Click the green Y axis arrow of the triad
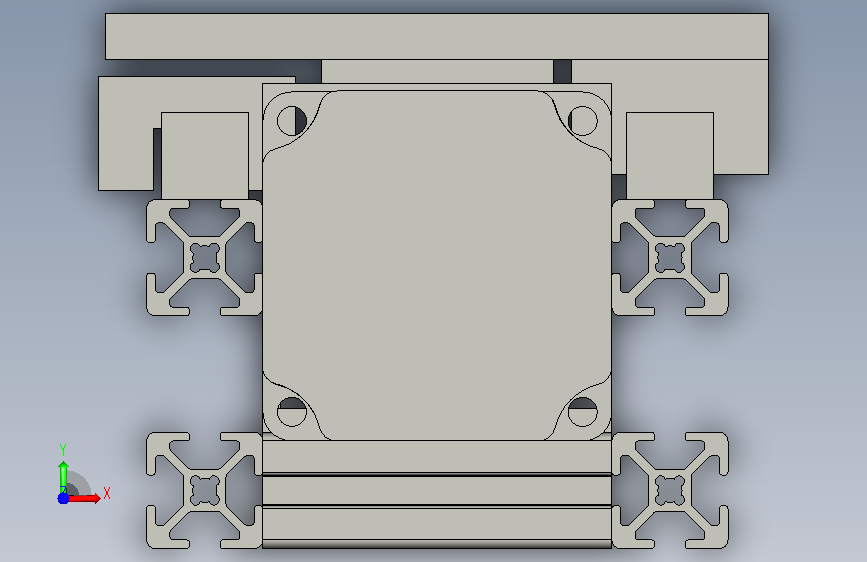The width and height of the screenshot is (867, 562). 63,477
